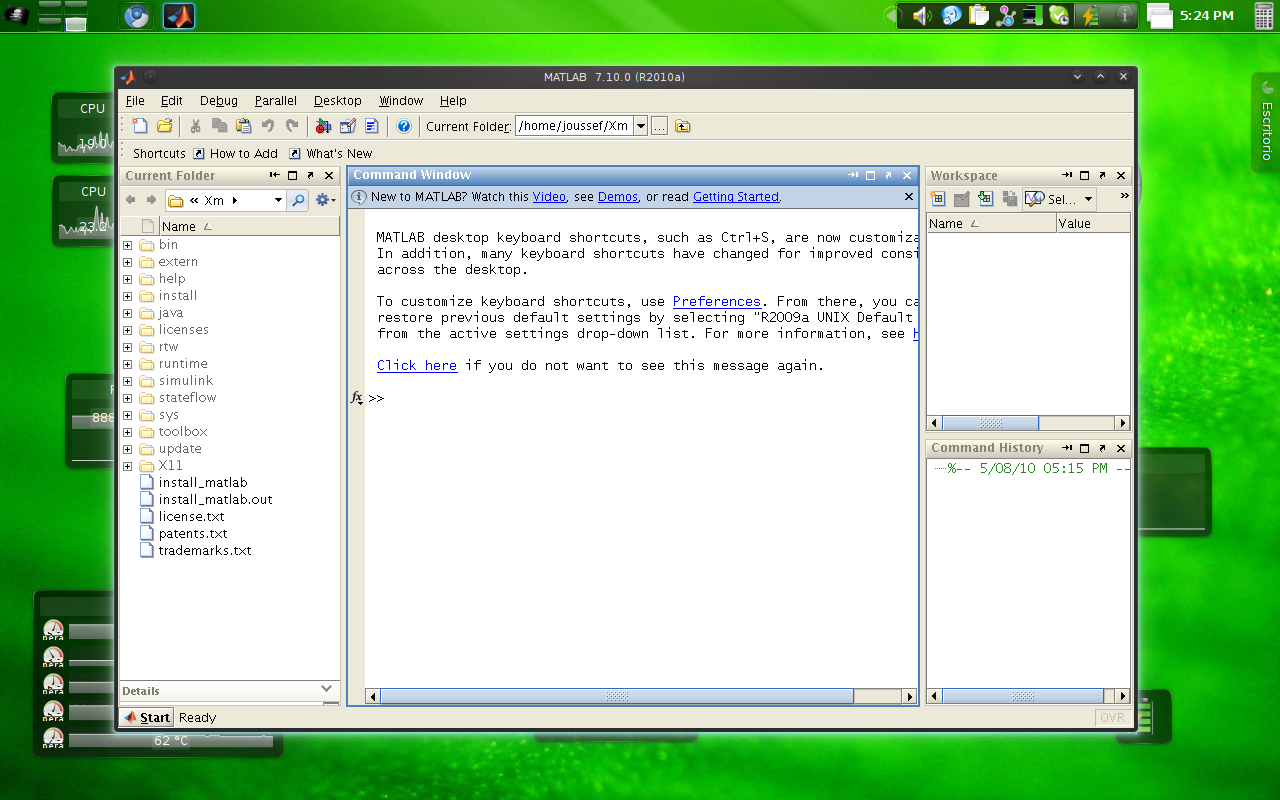Click the Copy icon in the toolbar
Screen dimensions: 1280x800
[x=220, y=126]
